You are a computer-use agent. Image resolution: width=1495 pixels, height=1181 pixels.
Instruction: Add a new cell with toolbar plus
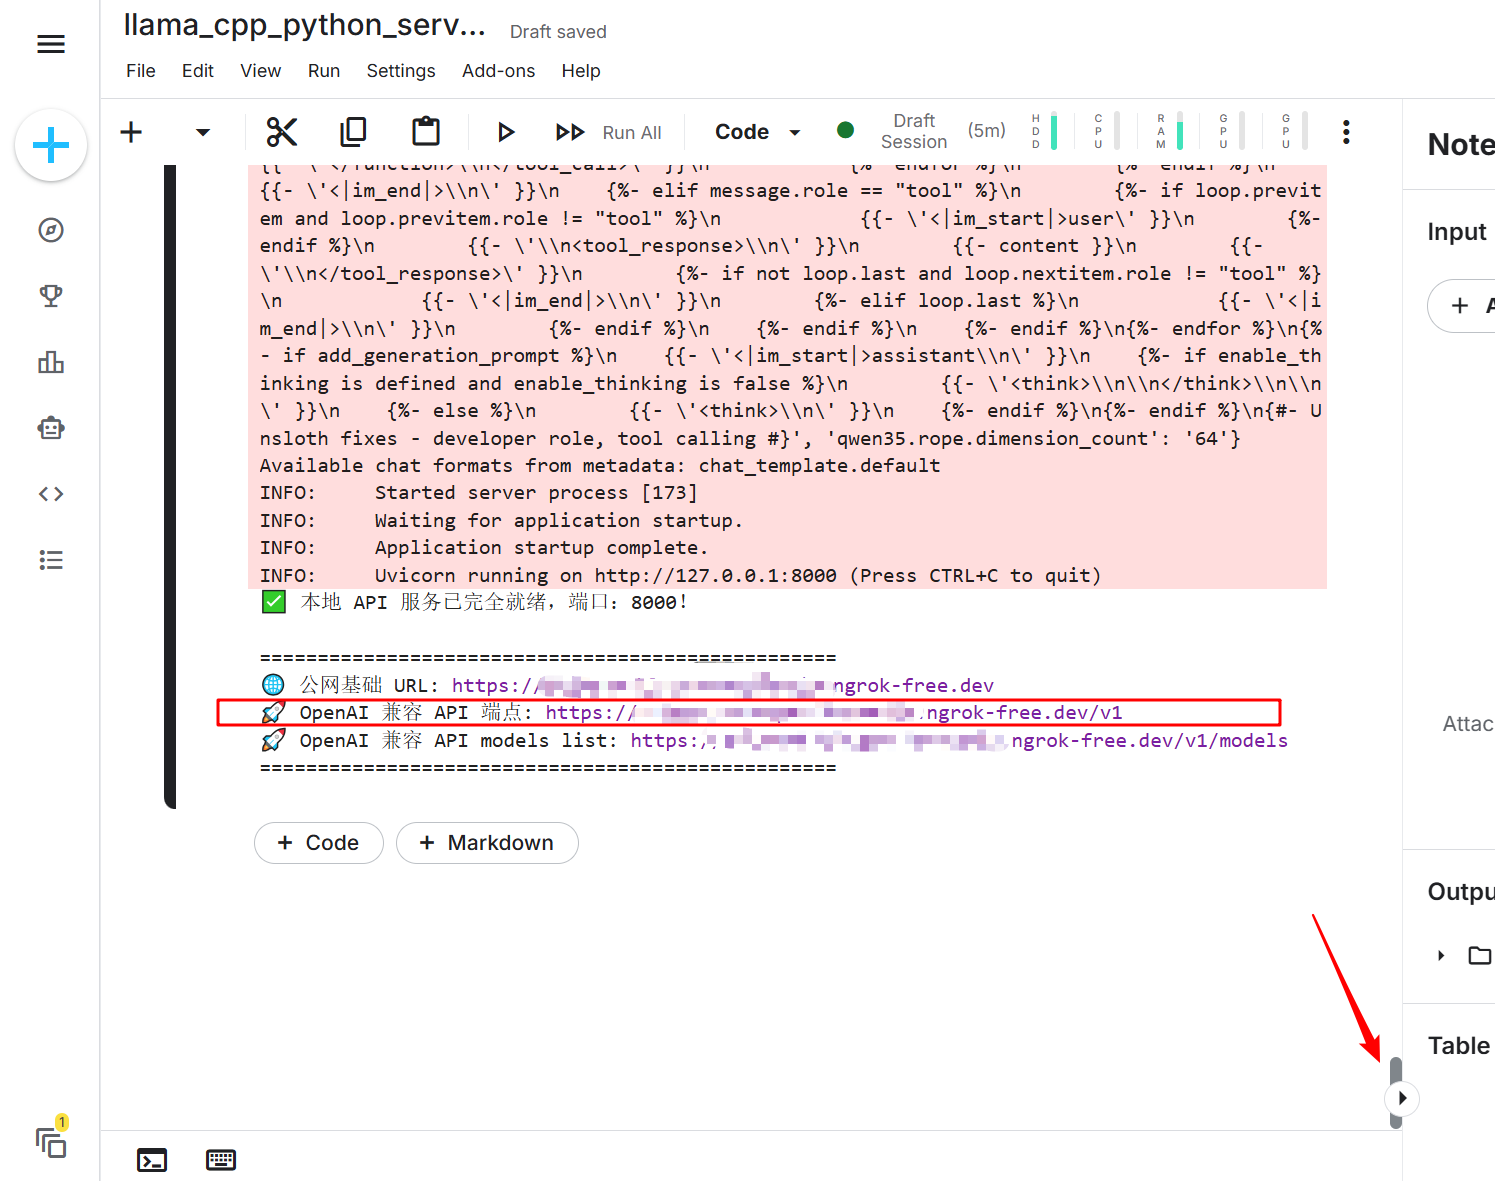131,132
